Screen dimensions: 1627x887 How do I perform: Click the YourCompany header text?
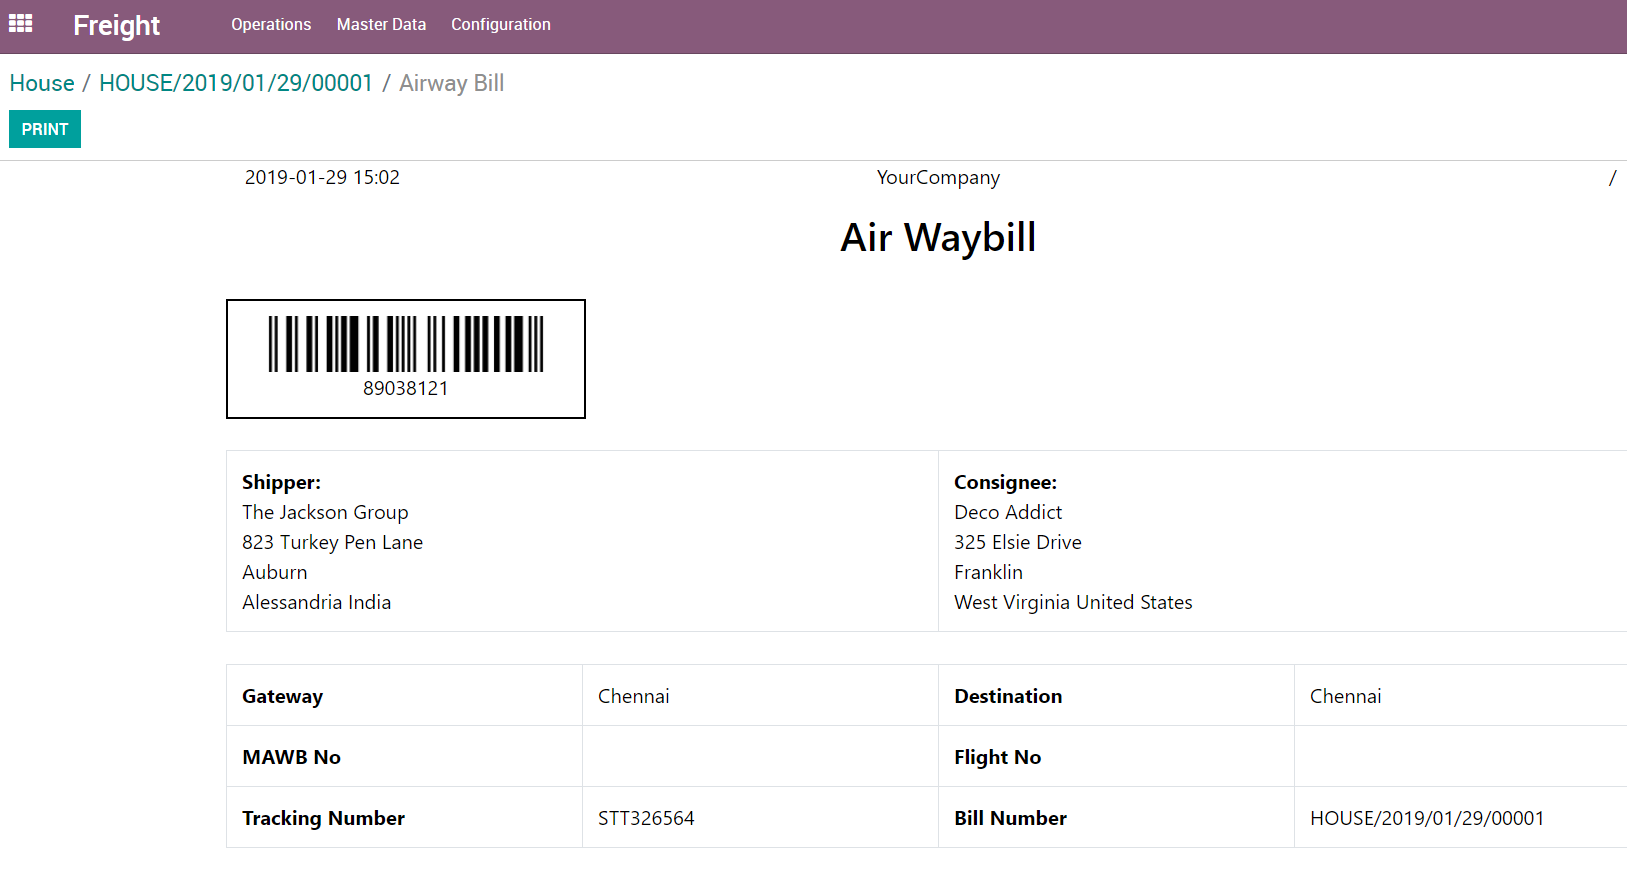coord(937,178)
